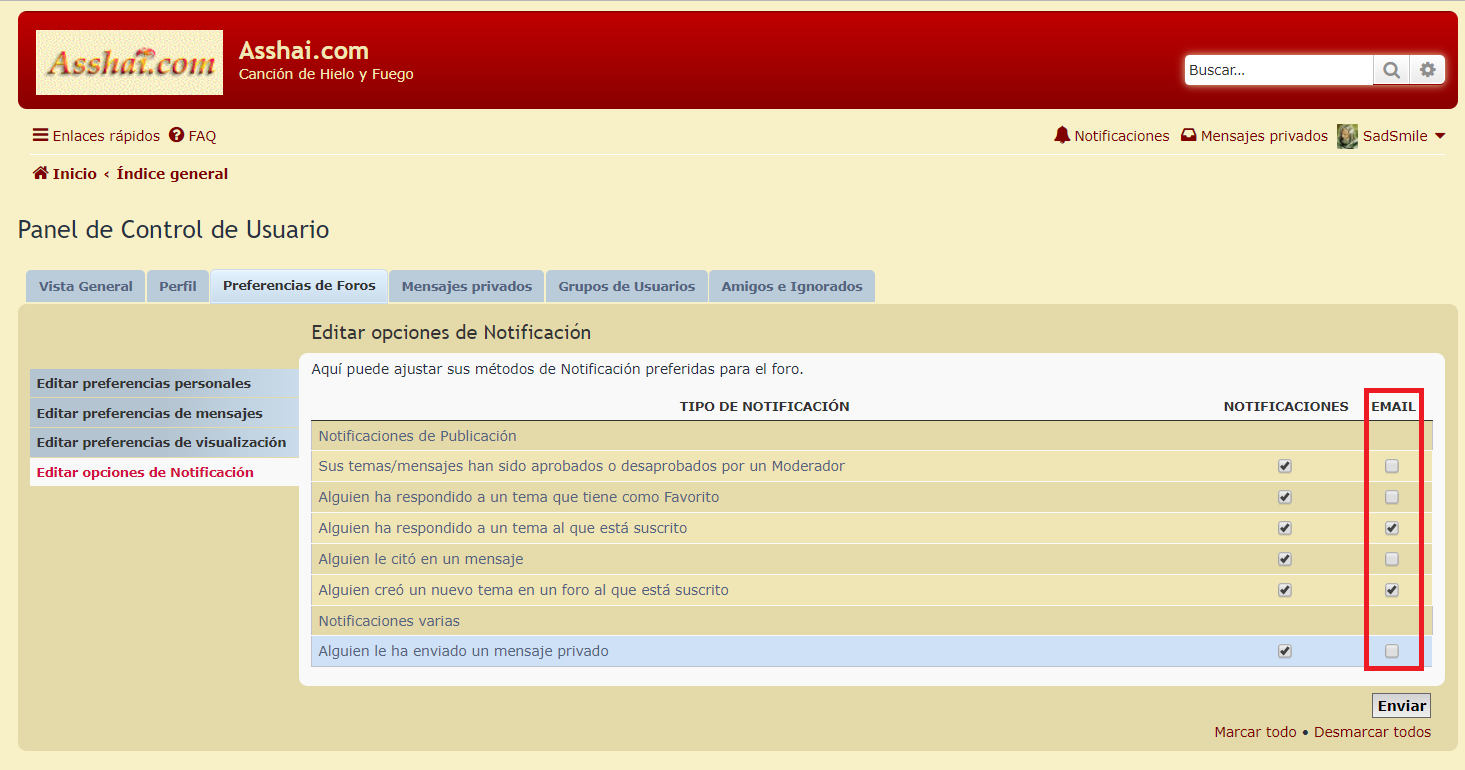The height and width of the screenshot is (770, 1465).
Task: Open the Enlaces rápidos menu
Action: pos(96,135)
